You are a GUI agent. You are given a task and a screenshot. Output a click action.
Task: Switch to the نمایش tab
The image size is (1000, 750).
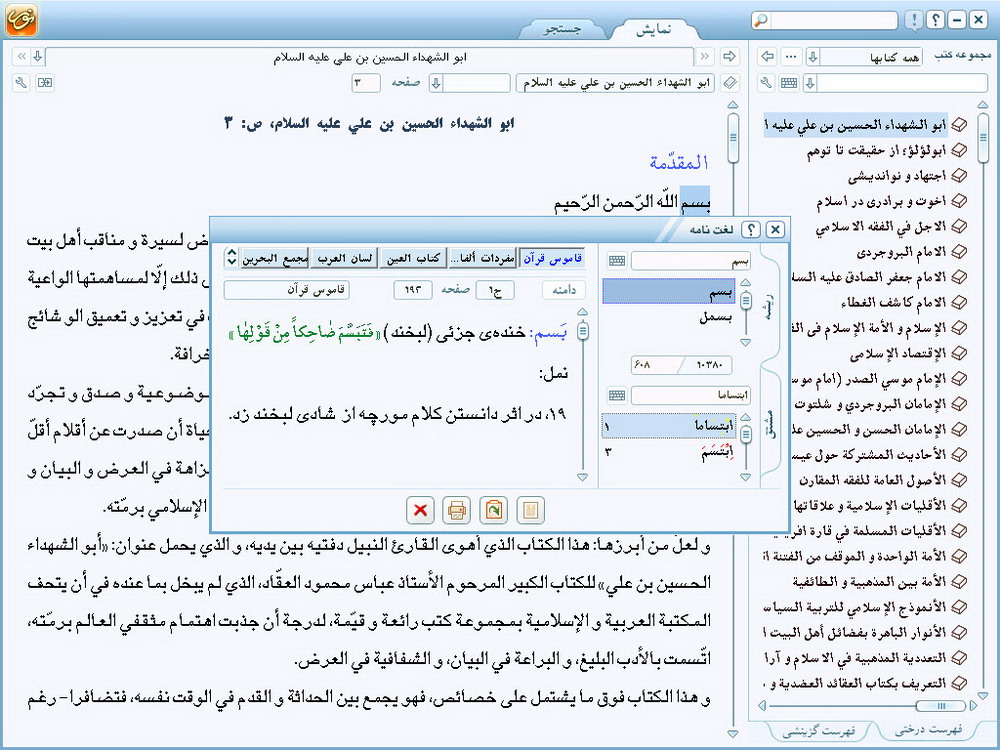tap(654, 29)
